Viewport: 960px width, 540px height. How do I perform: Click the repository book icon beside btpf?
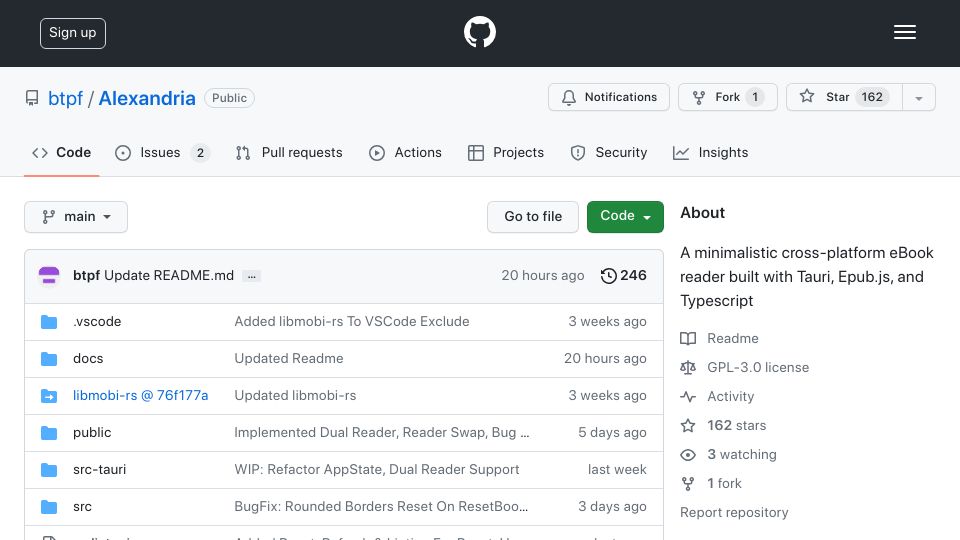[x=32, y=98]
